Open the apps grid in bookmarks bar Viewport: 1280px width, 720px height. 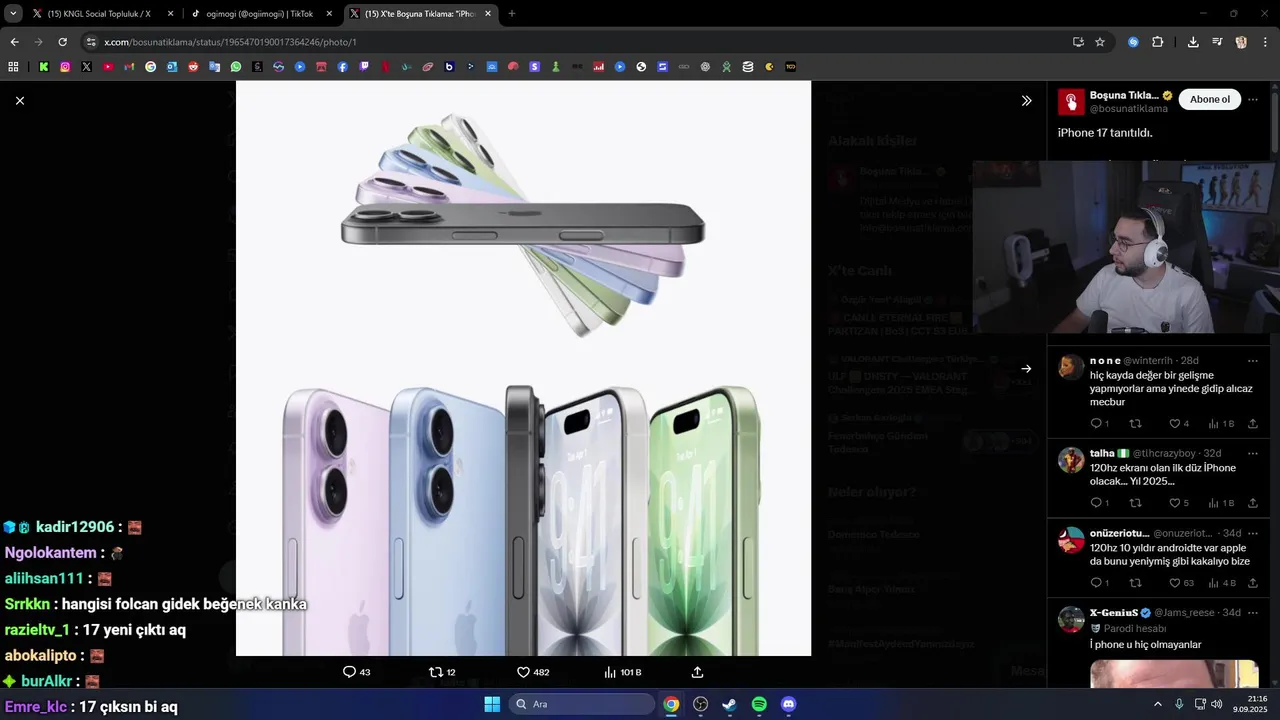[x=13, y=67]
